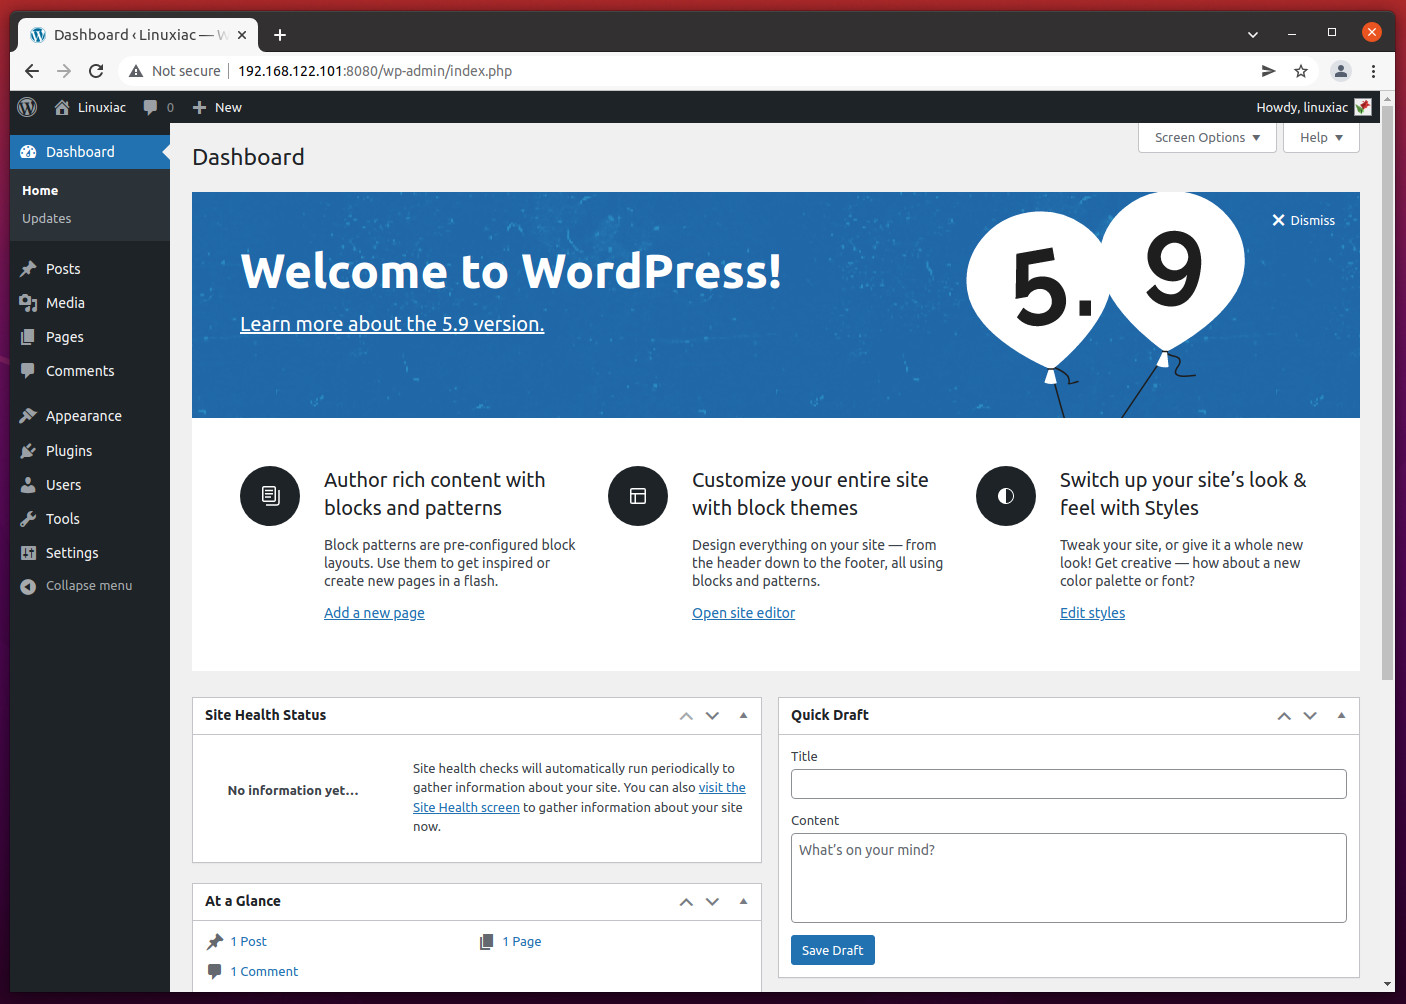The height and width of the screenshot is (1004, 1406).
Task: Open Linuxiac site home icon
Action: [62, 107]
